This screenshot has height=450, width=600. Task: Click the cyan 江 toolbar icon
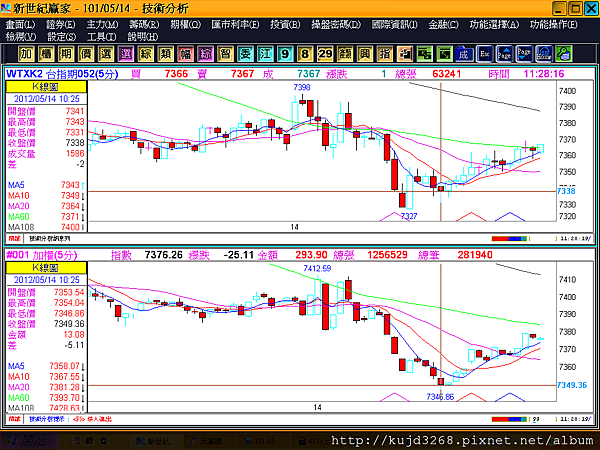[265, 54]
